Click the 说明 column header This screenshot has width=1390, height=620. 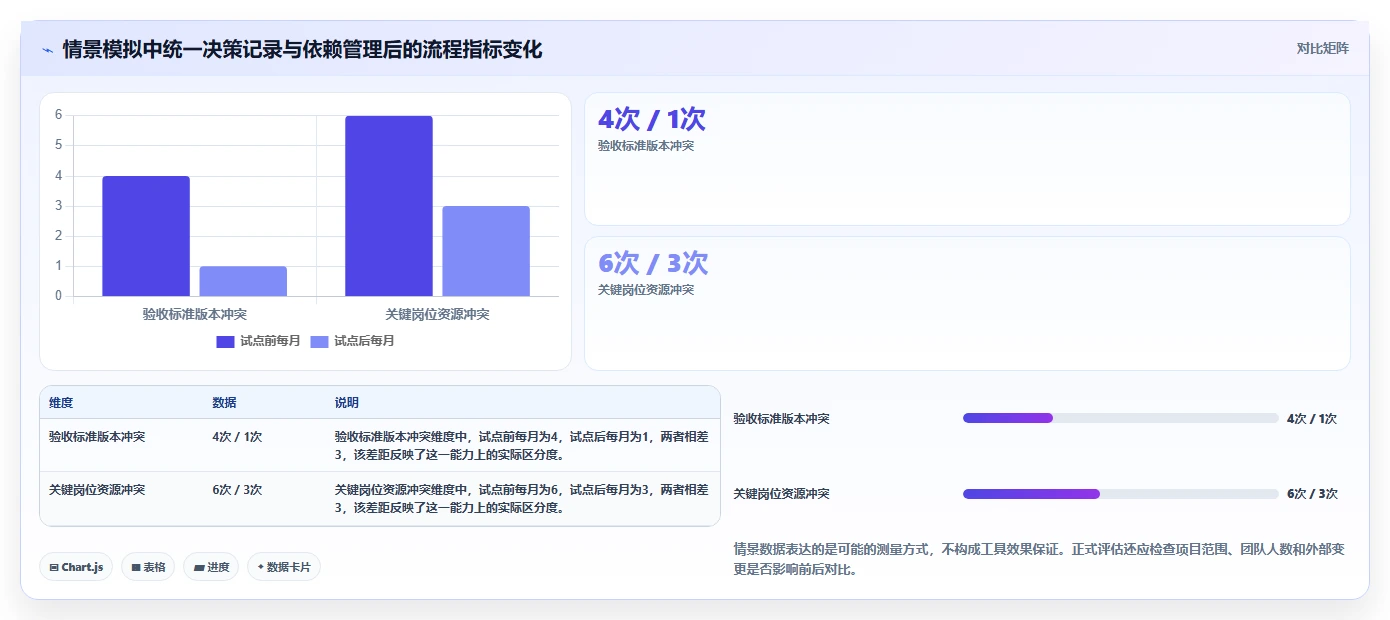tap(347, 403)
